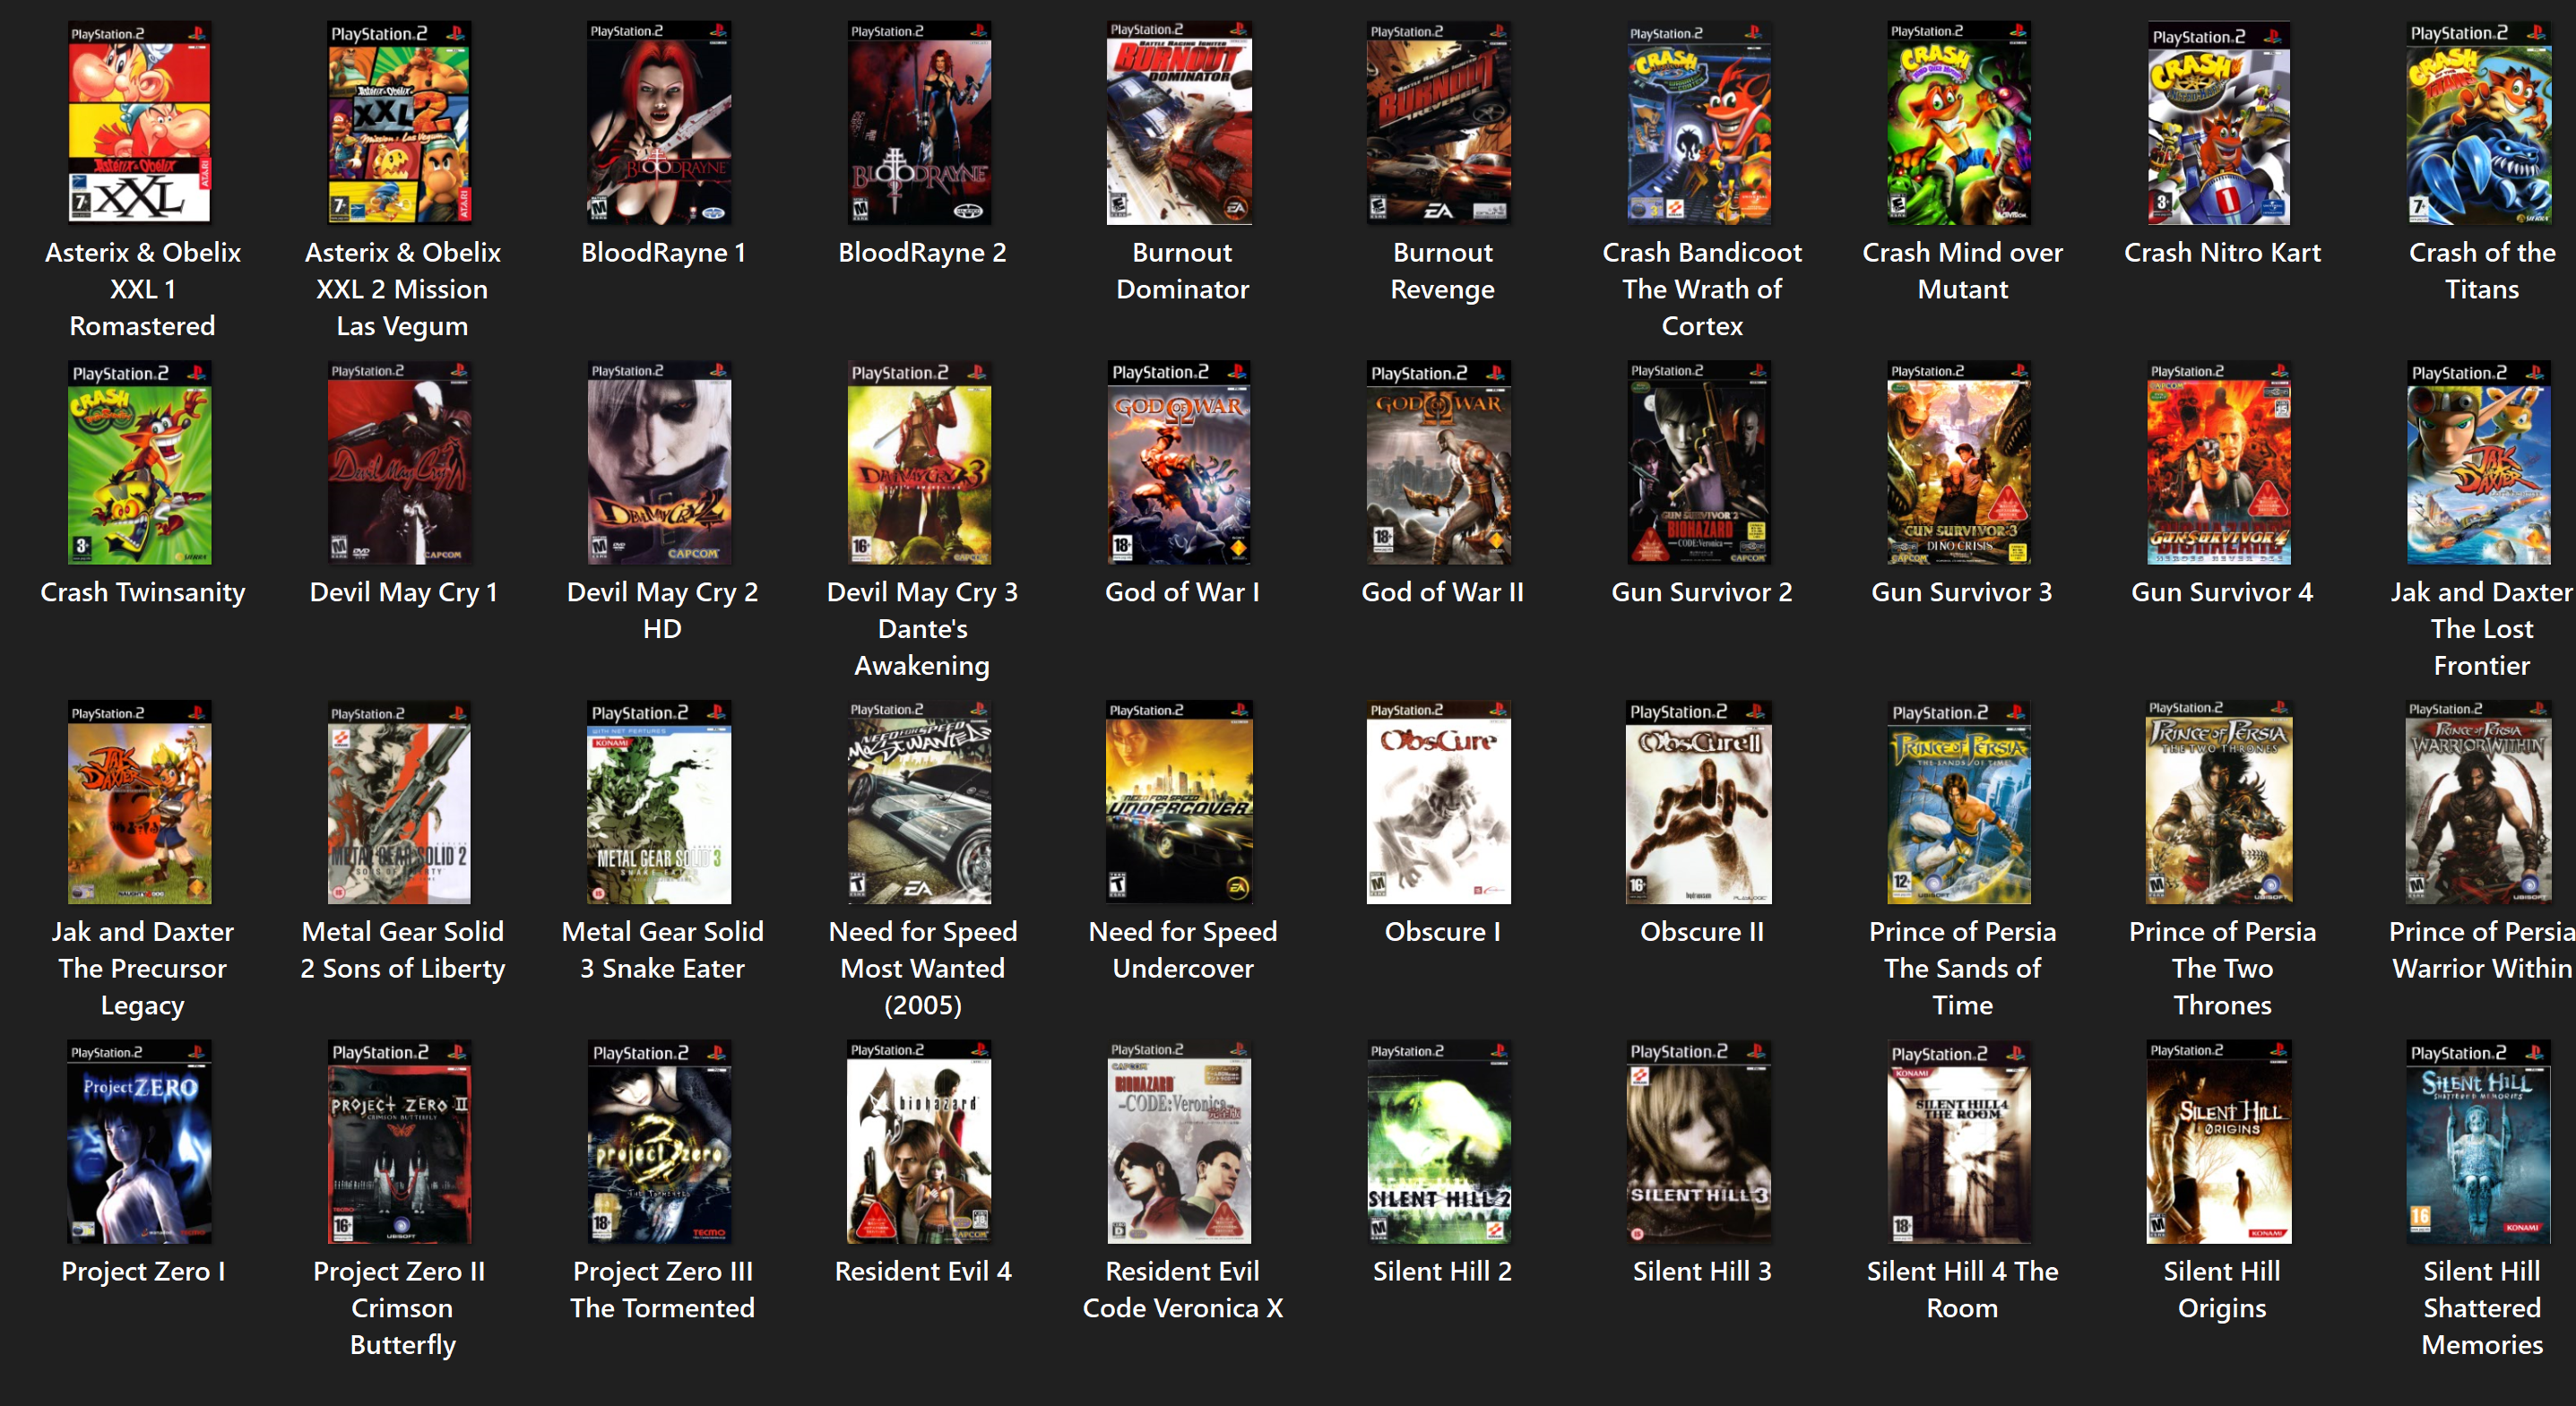Select the Resident Evil 4 cover art

pyautogui.click(x=919, y=1142)
